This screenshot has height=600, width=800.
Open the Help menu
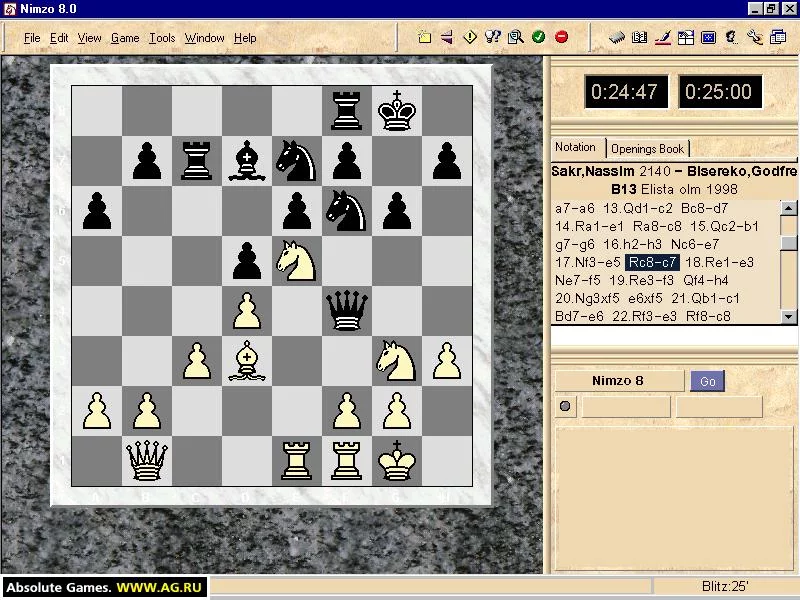[245, 38]
